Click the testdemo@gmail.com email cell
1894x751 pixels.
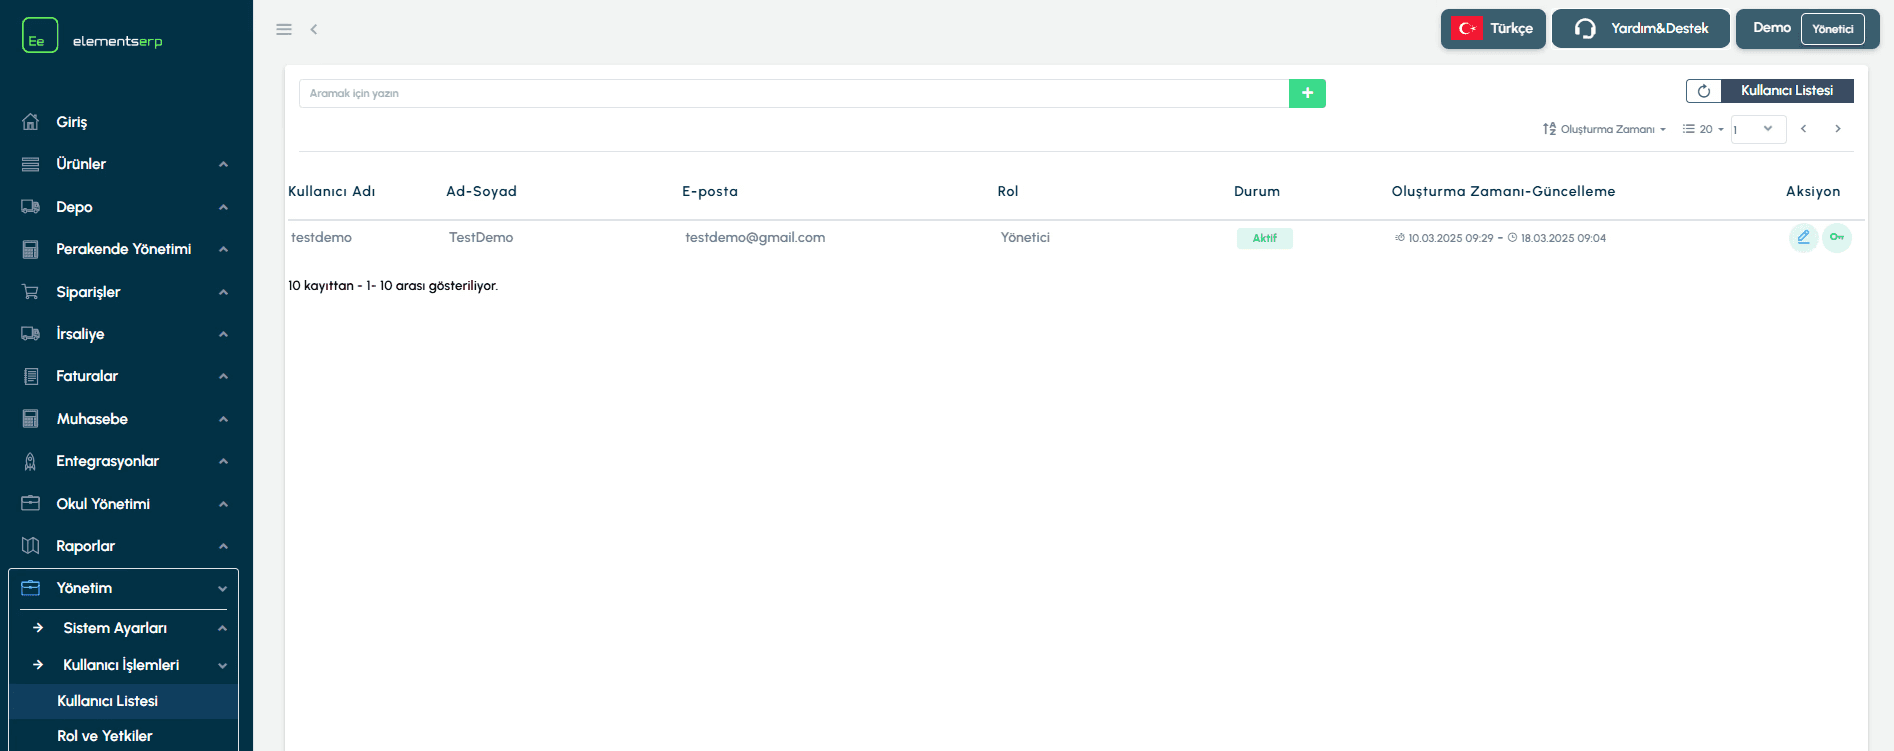(x=755, y=237)
